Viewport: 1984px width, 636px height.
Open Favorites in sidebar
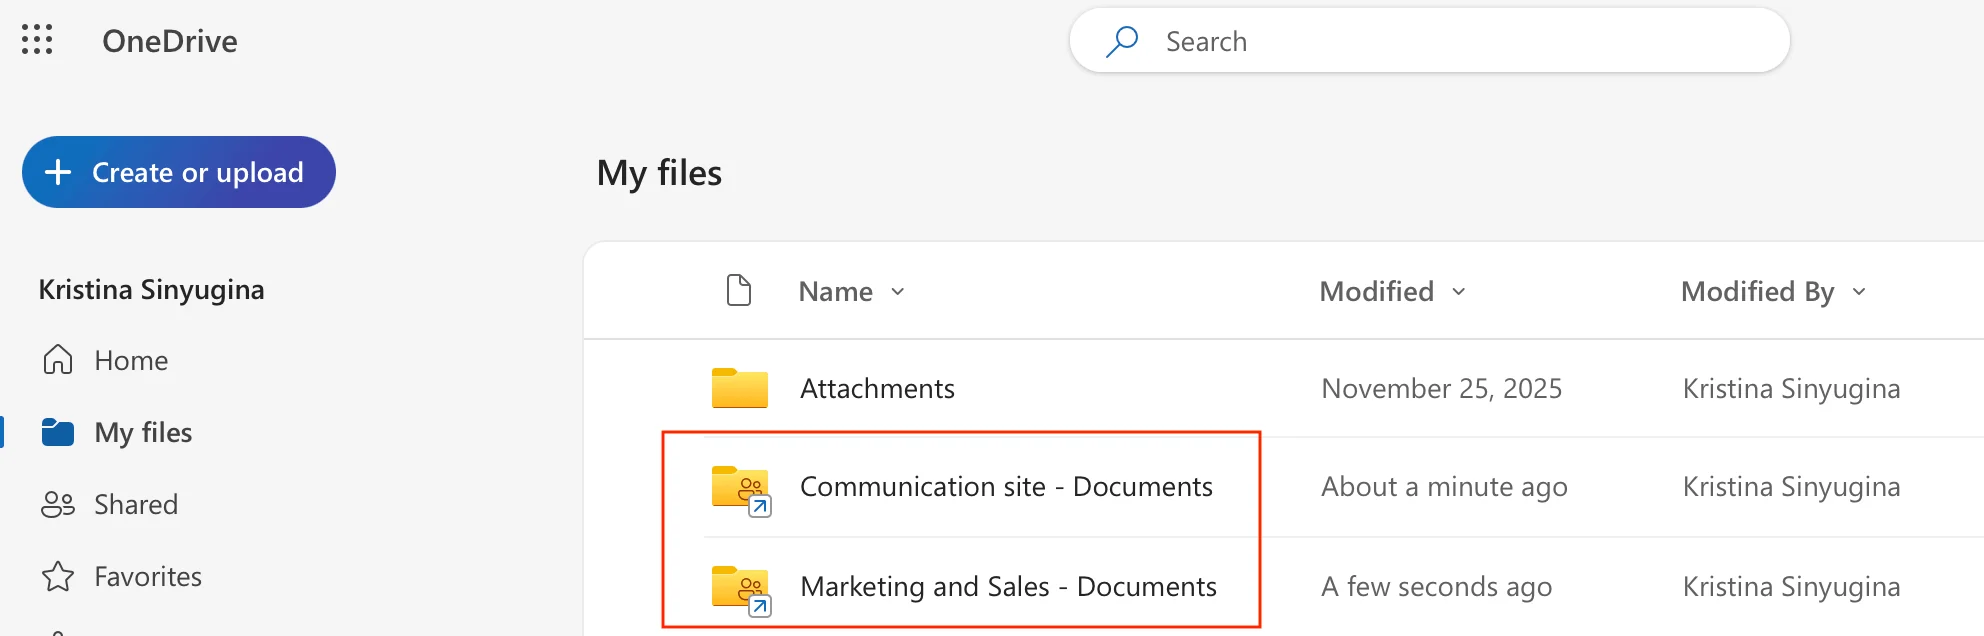(148, 576)
